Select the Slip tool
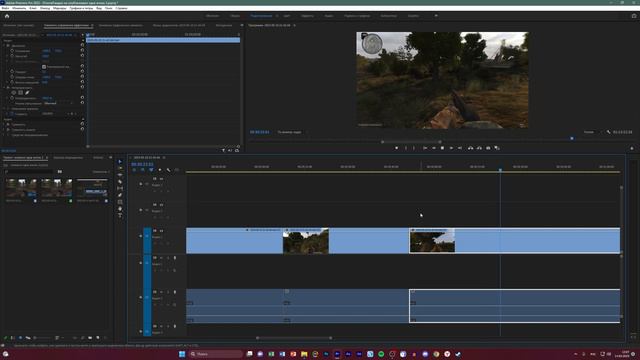The image size is (640, 360). (120, 188)
